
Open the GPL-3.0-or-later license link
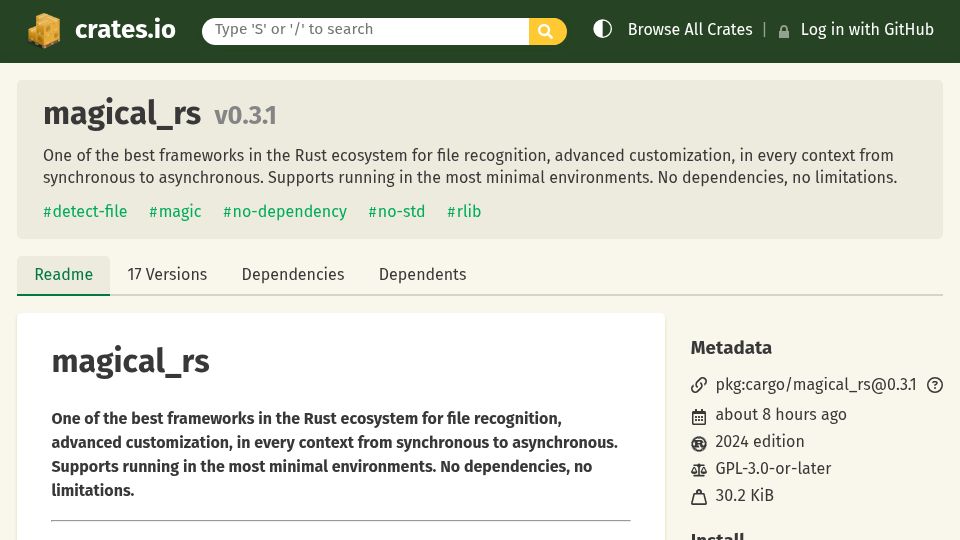click(x=773, y=468)
